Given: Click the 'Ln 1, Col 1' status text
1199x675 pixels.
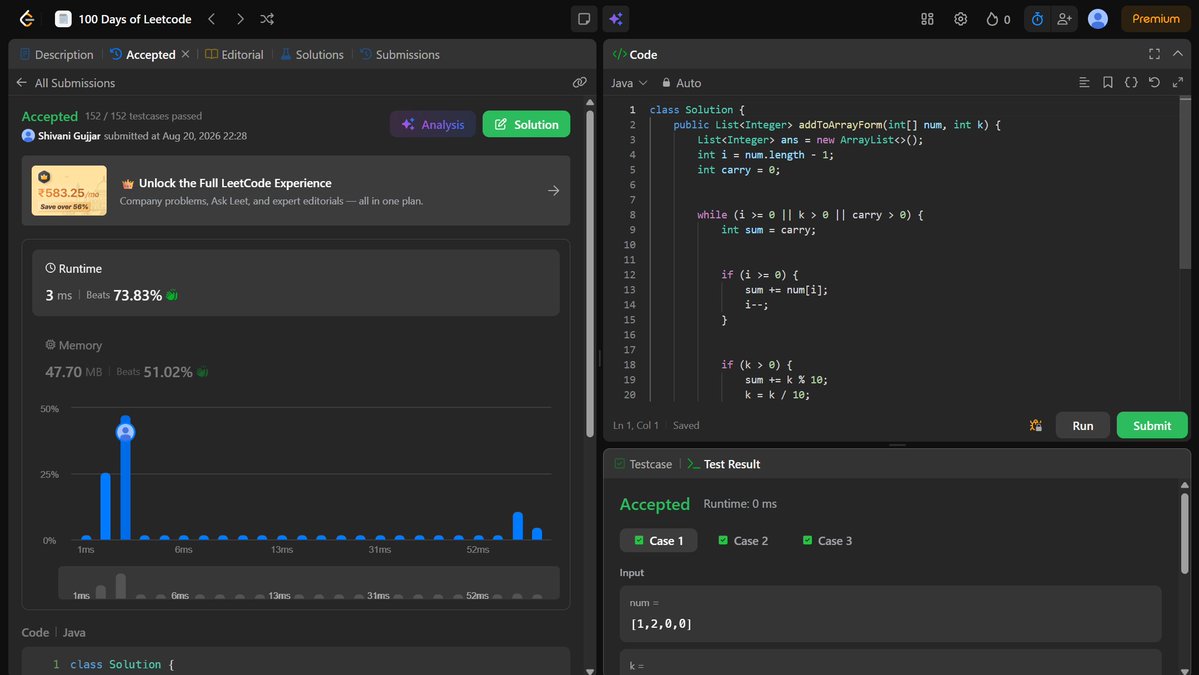Looking at the screenshot, I should pyautogui.click(x=635, y=426).
